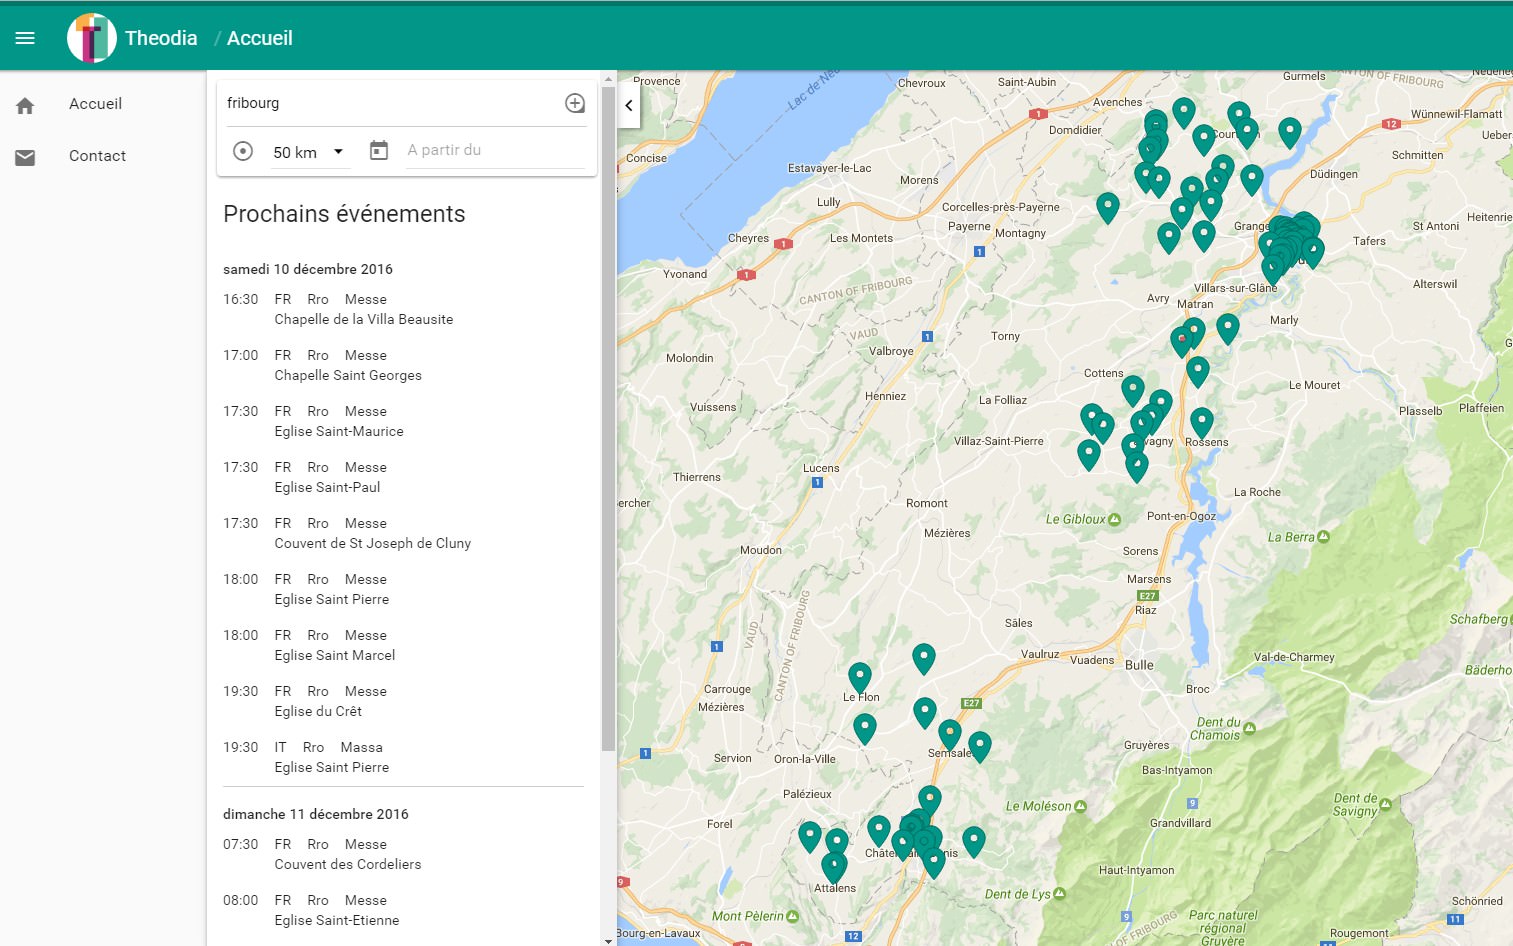Click the envelope icon beside Contact
Screen dimensions: 1513x946
coord(25,157)
